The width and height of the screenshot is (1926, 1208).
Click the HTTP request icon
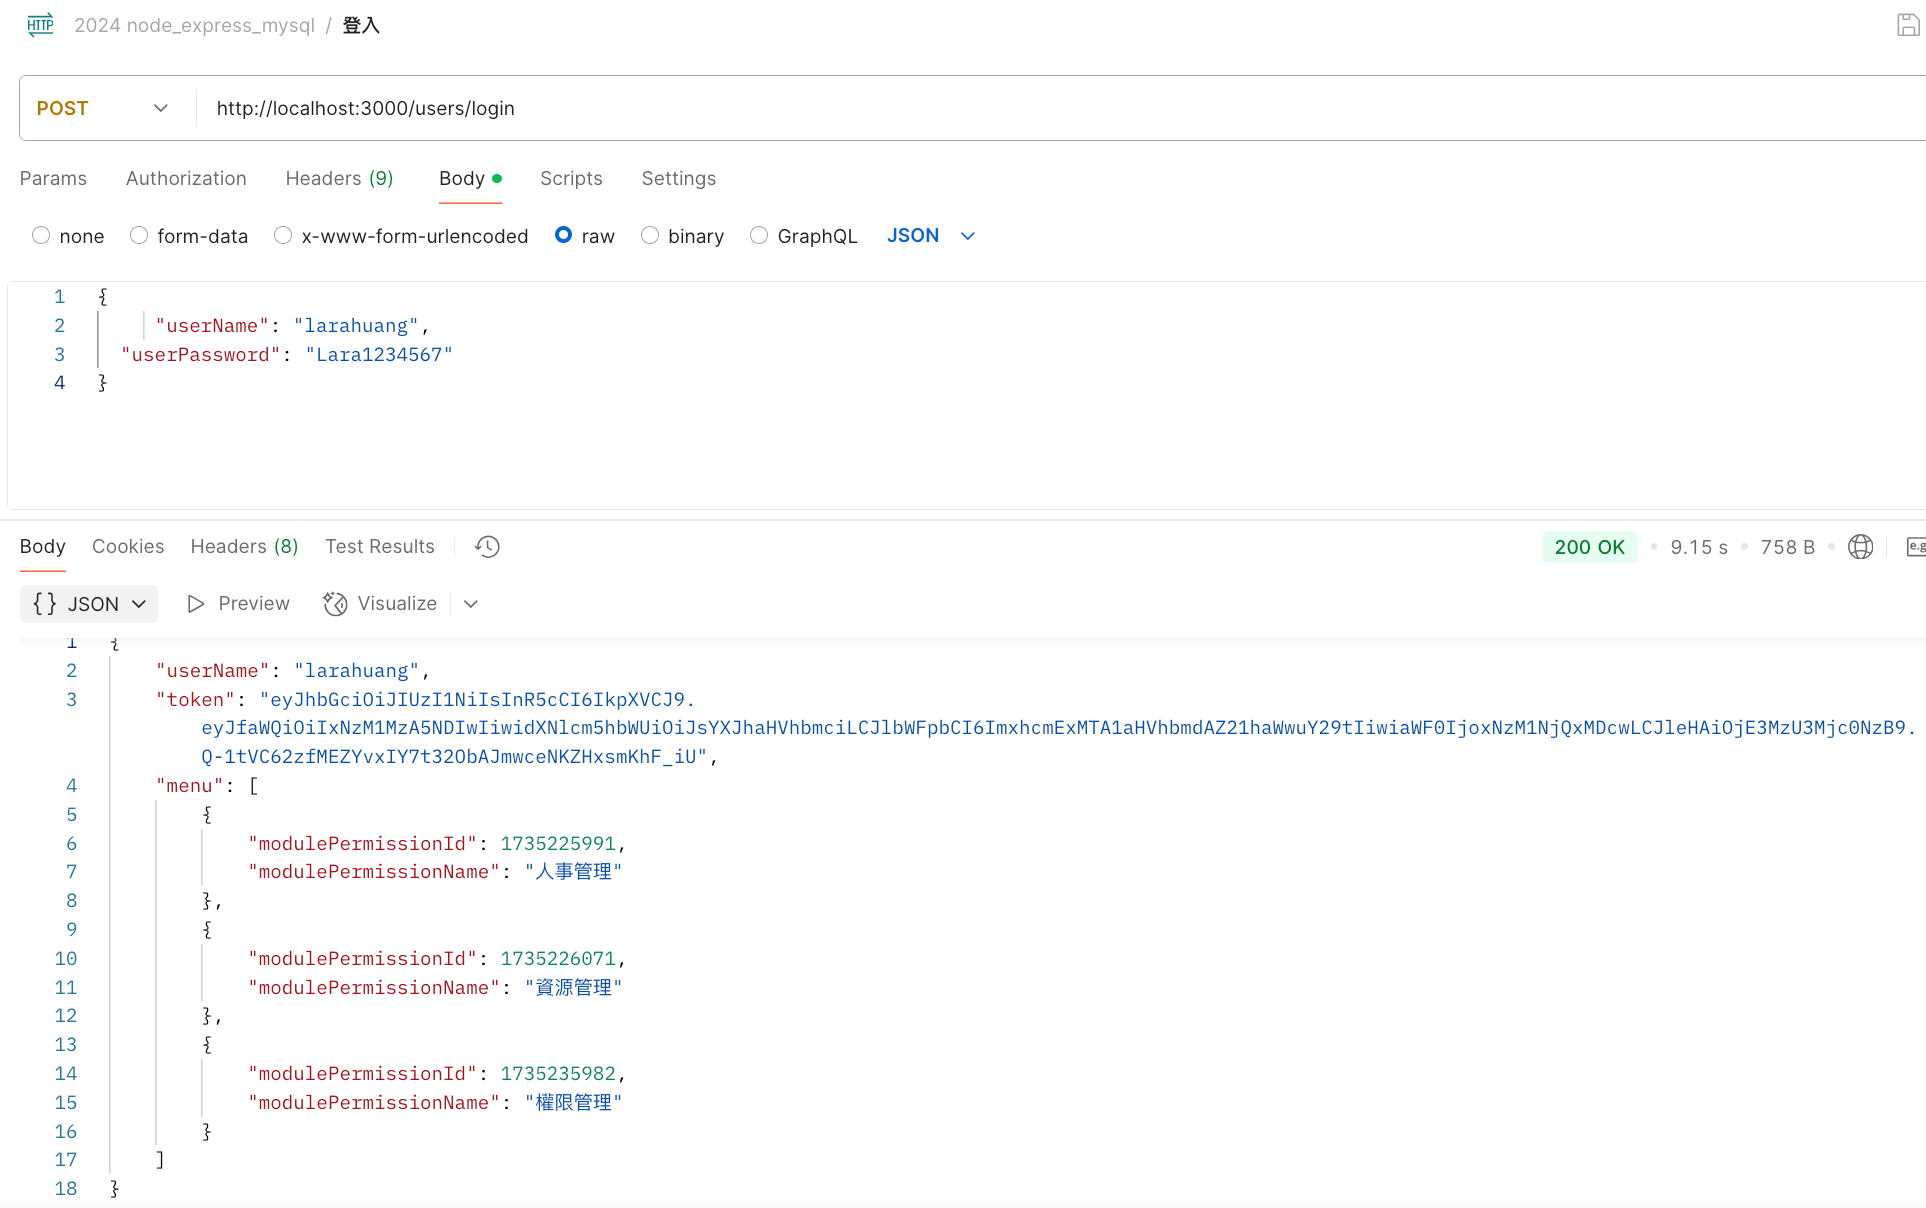[x=40, y=25]
